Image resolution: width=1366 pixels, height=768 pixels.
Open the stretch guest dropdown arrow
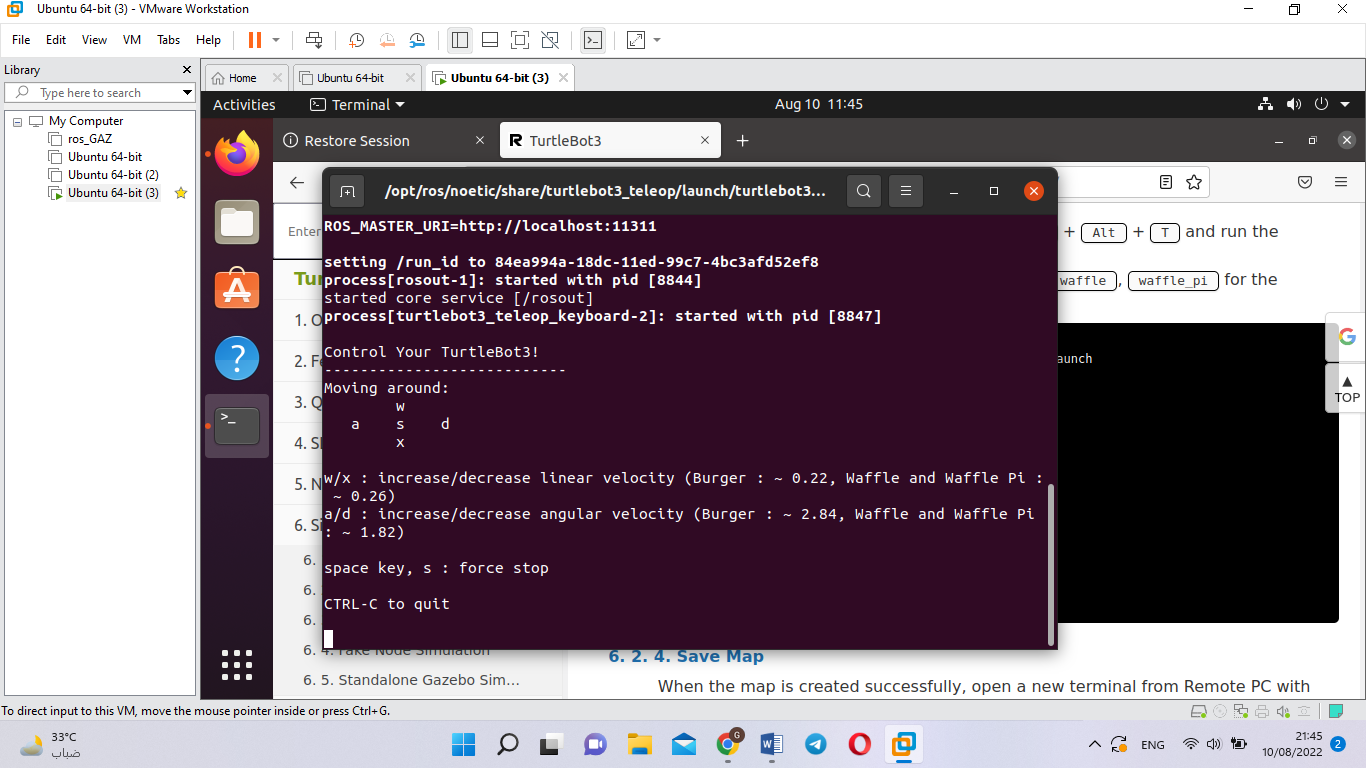pyautogui.click(x=657, y=40)
